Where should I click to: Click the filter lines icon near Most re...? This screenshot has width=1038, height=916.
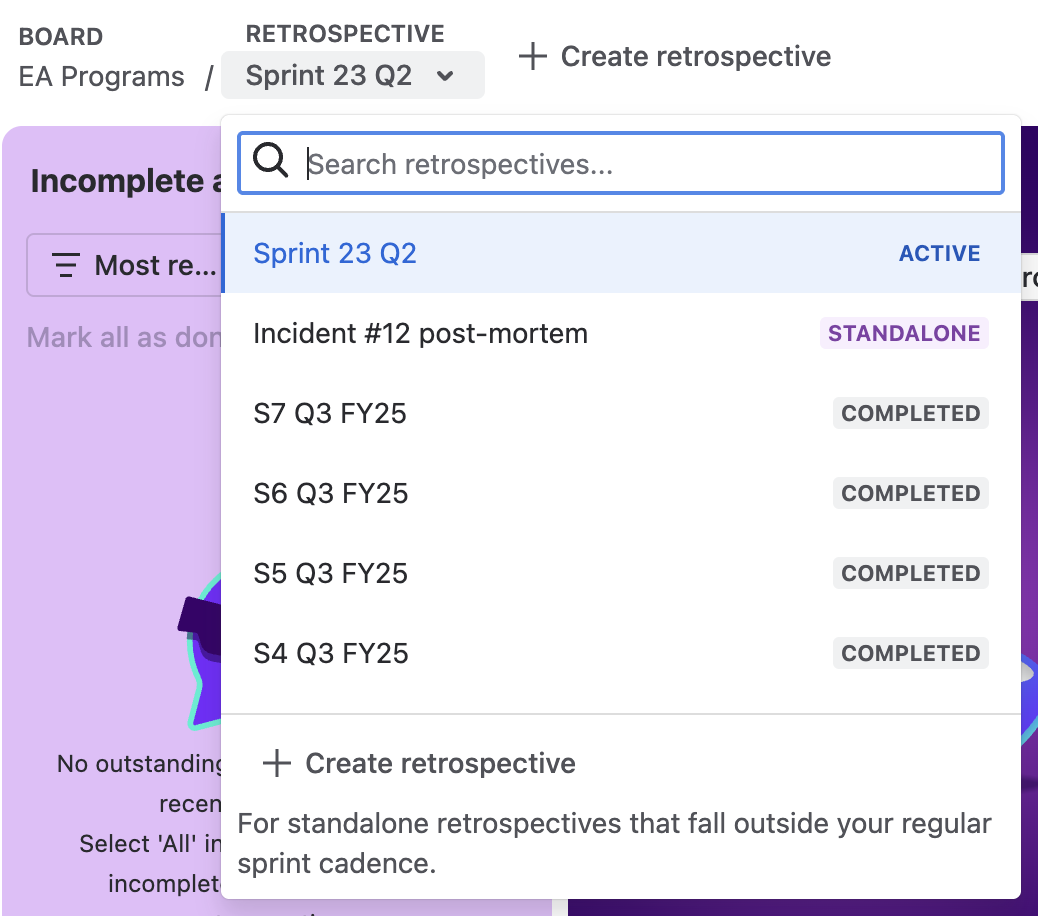[x=66, y=265]
